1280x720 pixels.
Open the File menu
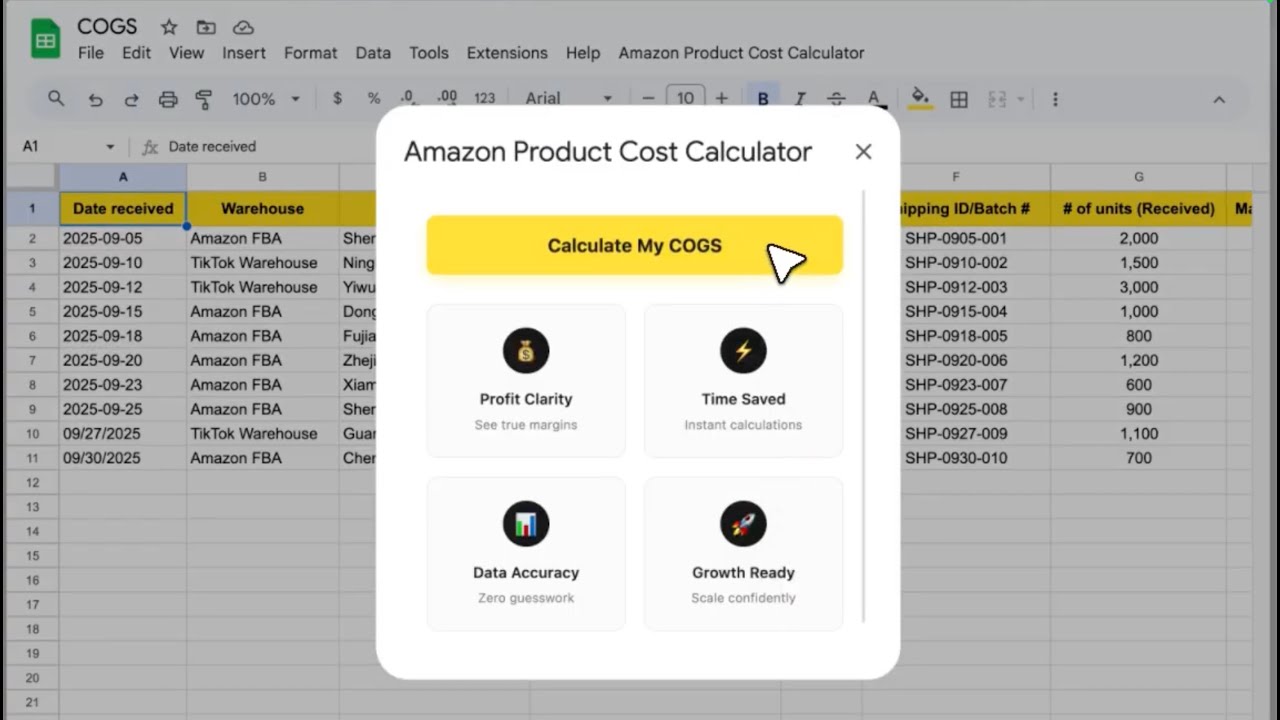(x=91, y=53)
